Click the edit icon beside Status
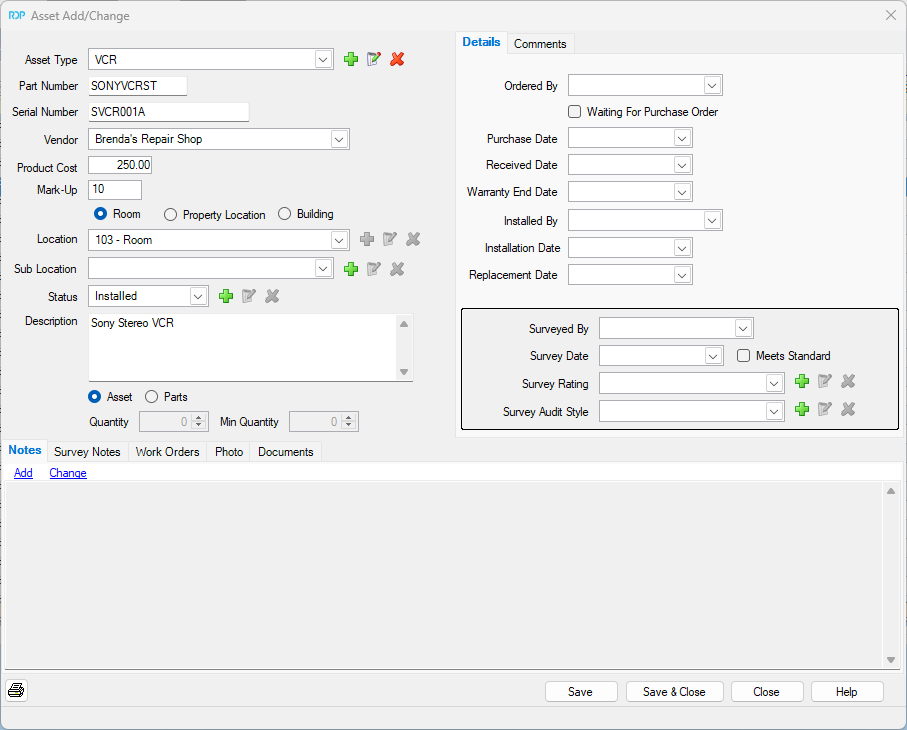 pyautogui.click(x=249, y=296)
